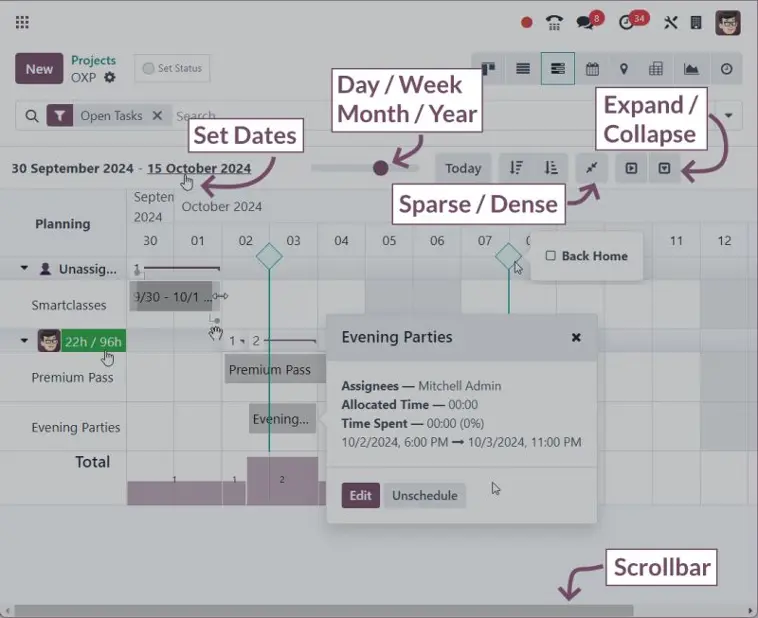Click the time scale slider handle

pyautogui.click(x=380, y=168)
